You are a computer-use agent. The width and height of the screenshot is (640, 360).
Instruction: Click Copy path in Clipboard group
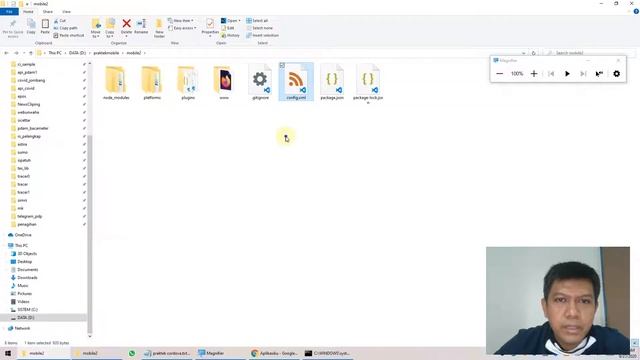tap(65, 28)
